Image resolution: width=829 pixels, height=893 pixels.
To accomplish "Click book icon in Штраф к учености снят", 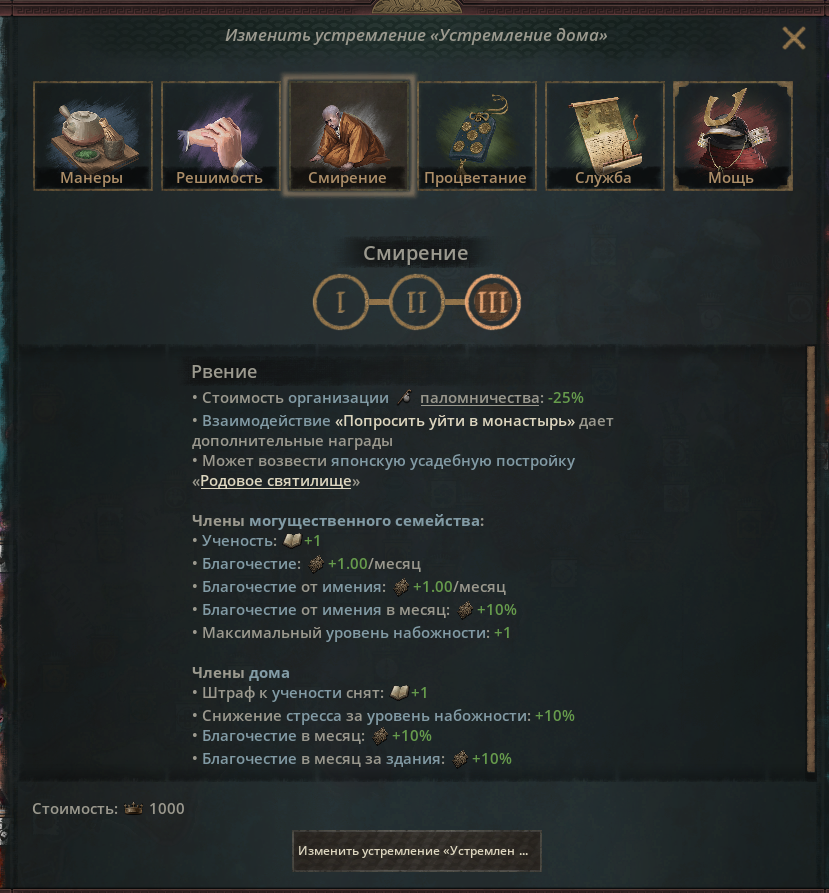I will click(x=399, y=693).
